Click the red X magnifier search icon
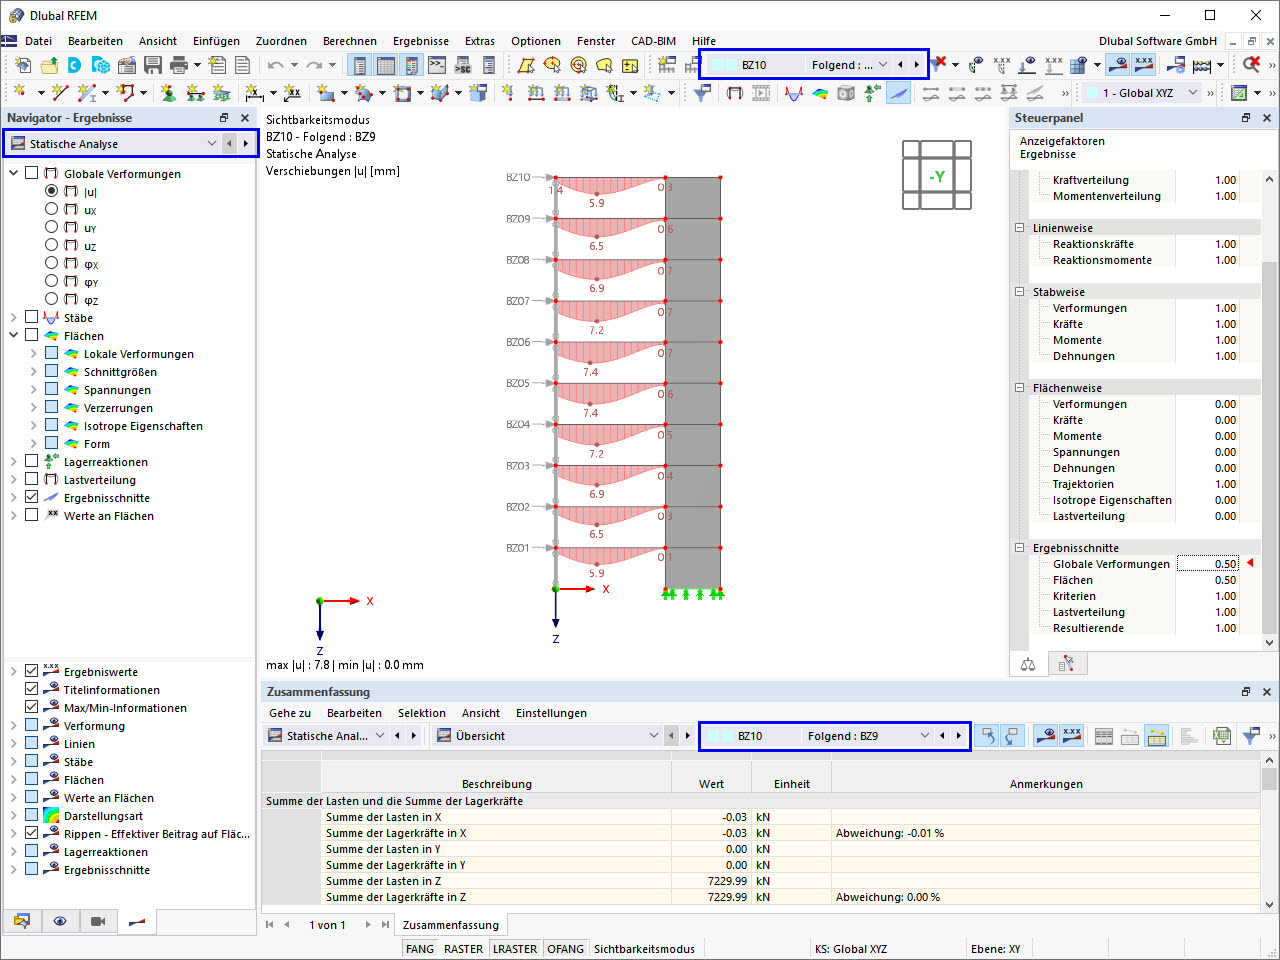Image resolution: width=1280 pixels, height=960 pixels. tap(1251, 65)
